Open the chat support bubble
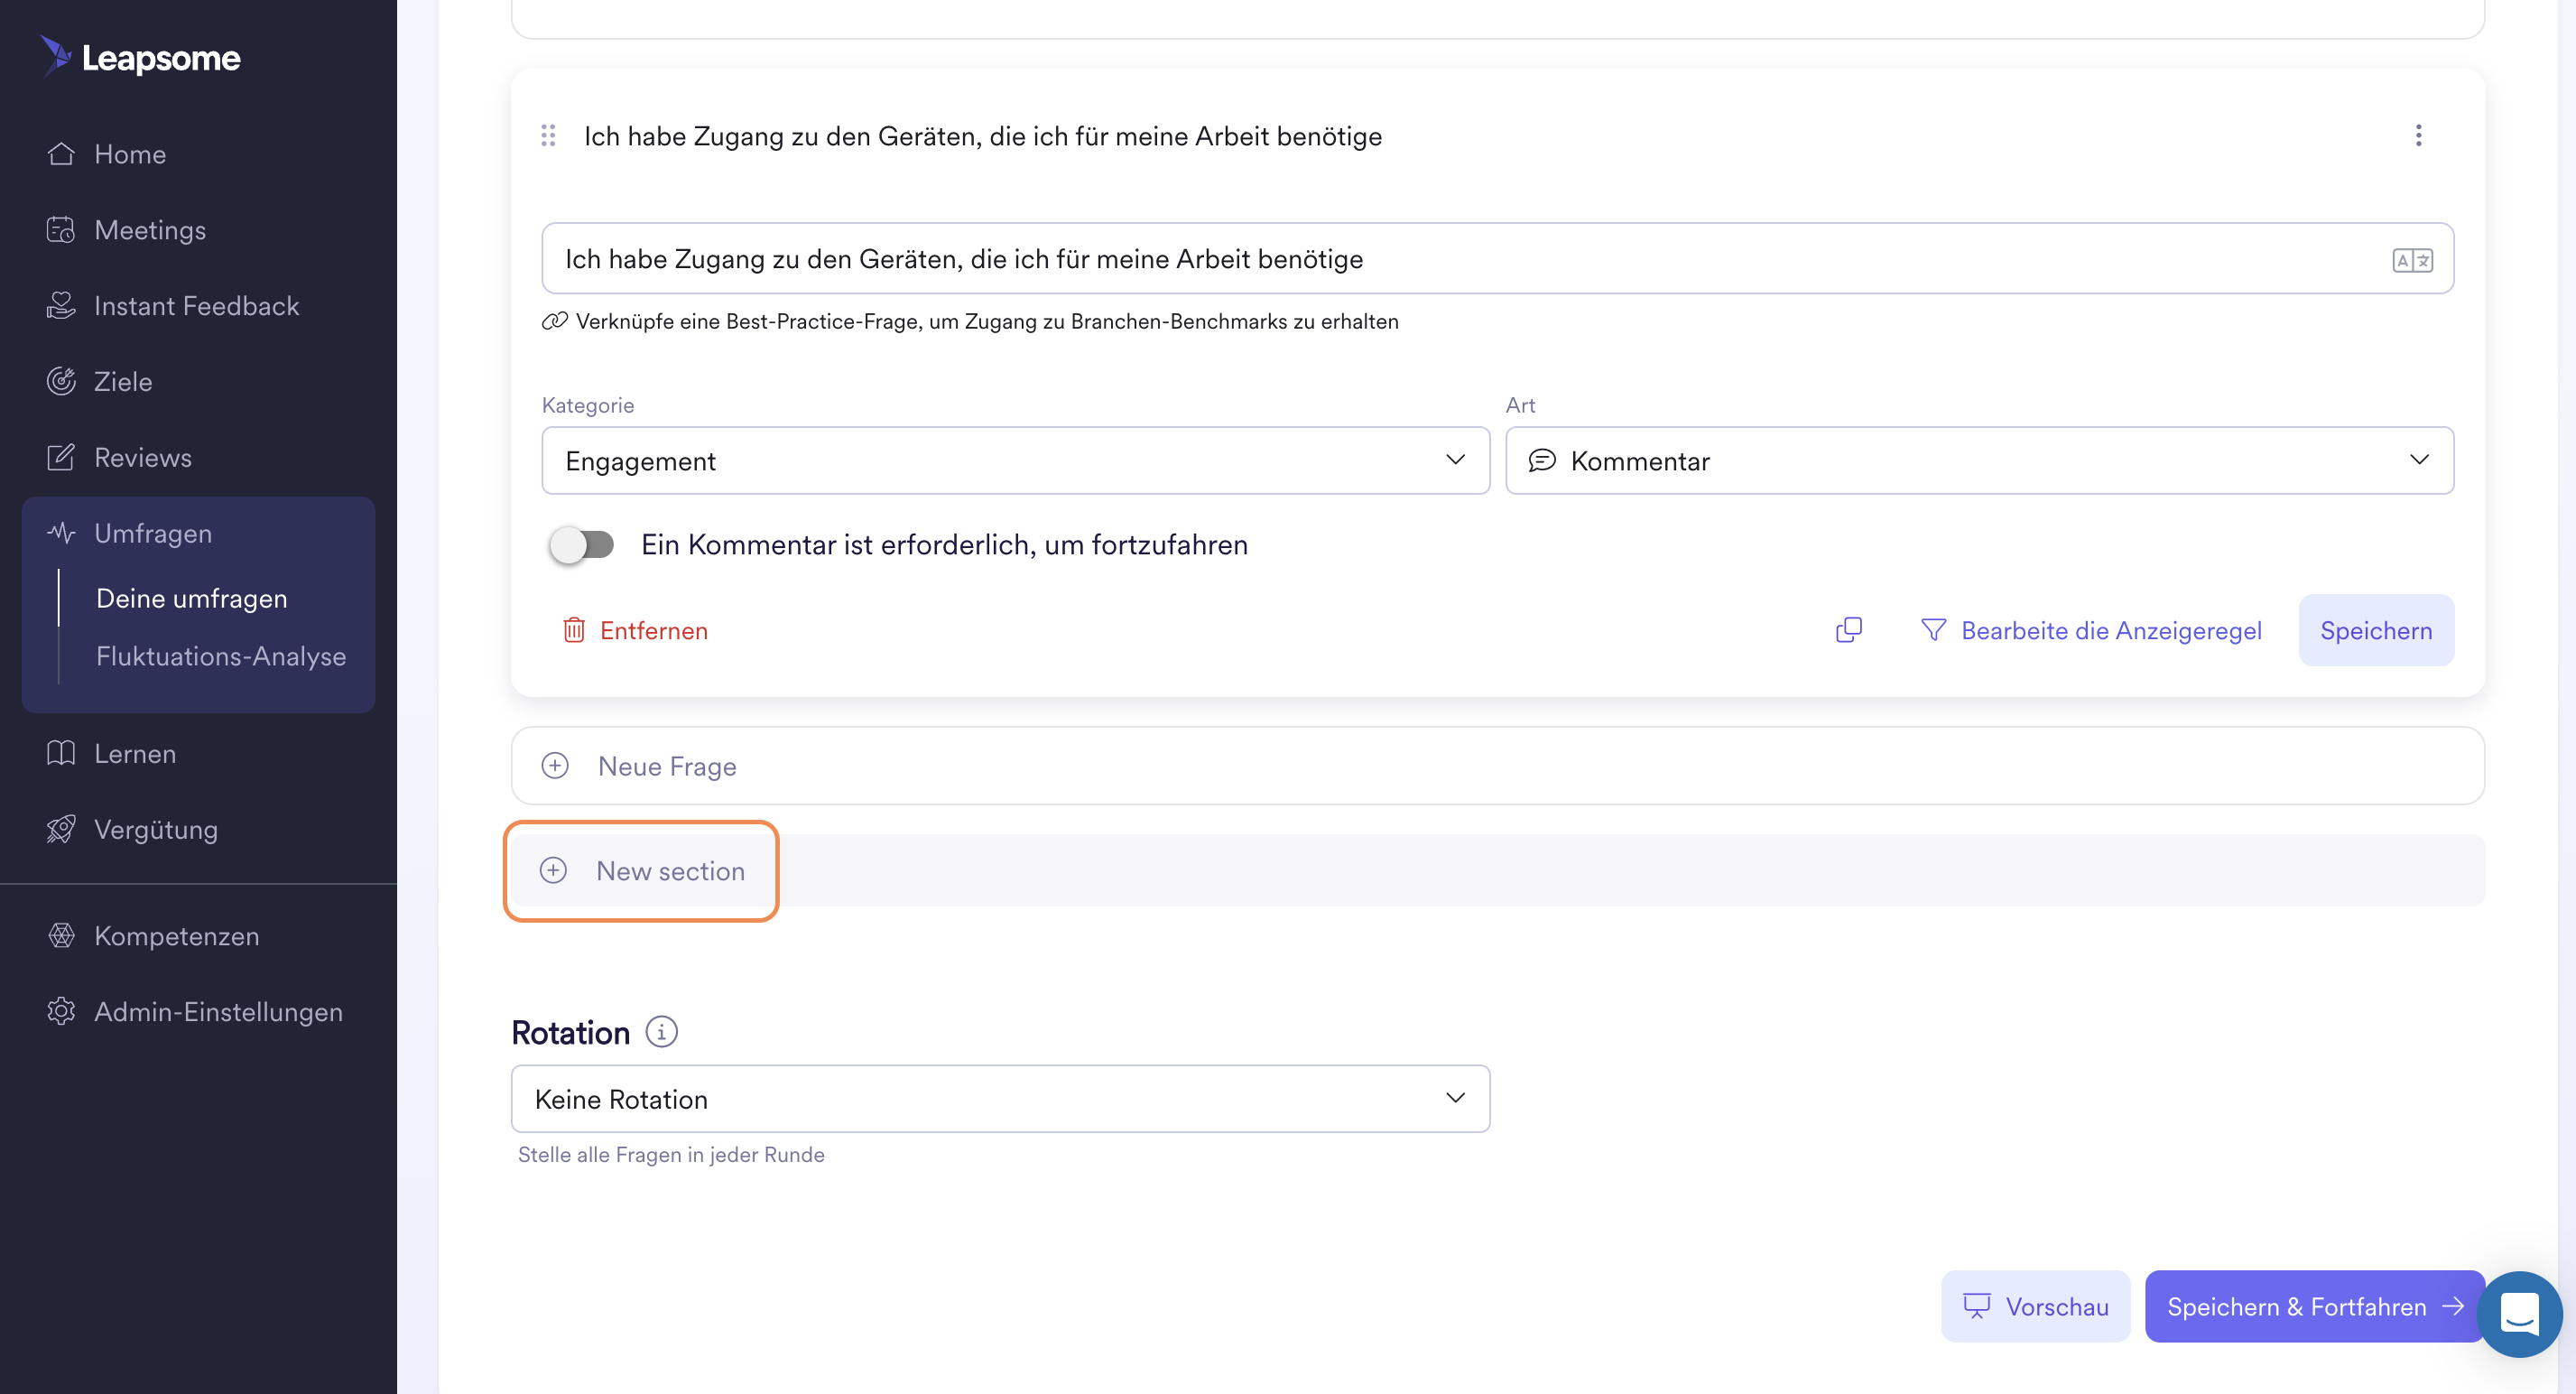The width and height of the screenshot is (2576, 1394). tap(2520, 1314)
